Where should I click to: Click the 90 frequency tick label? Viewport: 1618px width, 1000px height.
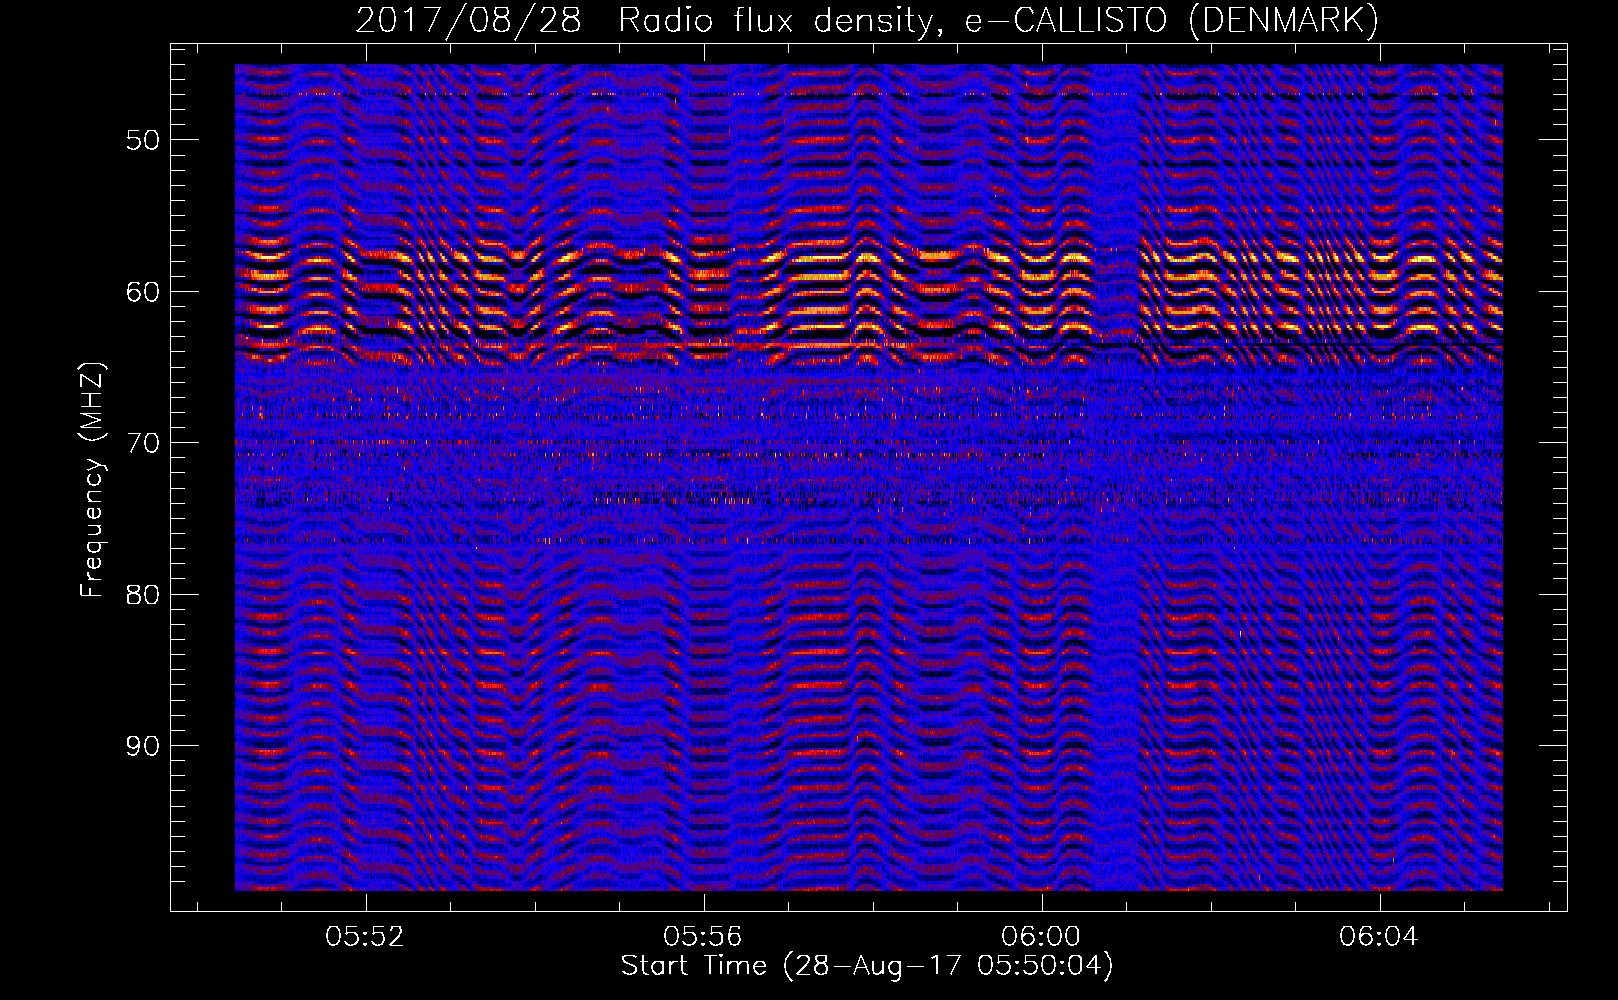coord(143,746)
